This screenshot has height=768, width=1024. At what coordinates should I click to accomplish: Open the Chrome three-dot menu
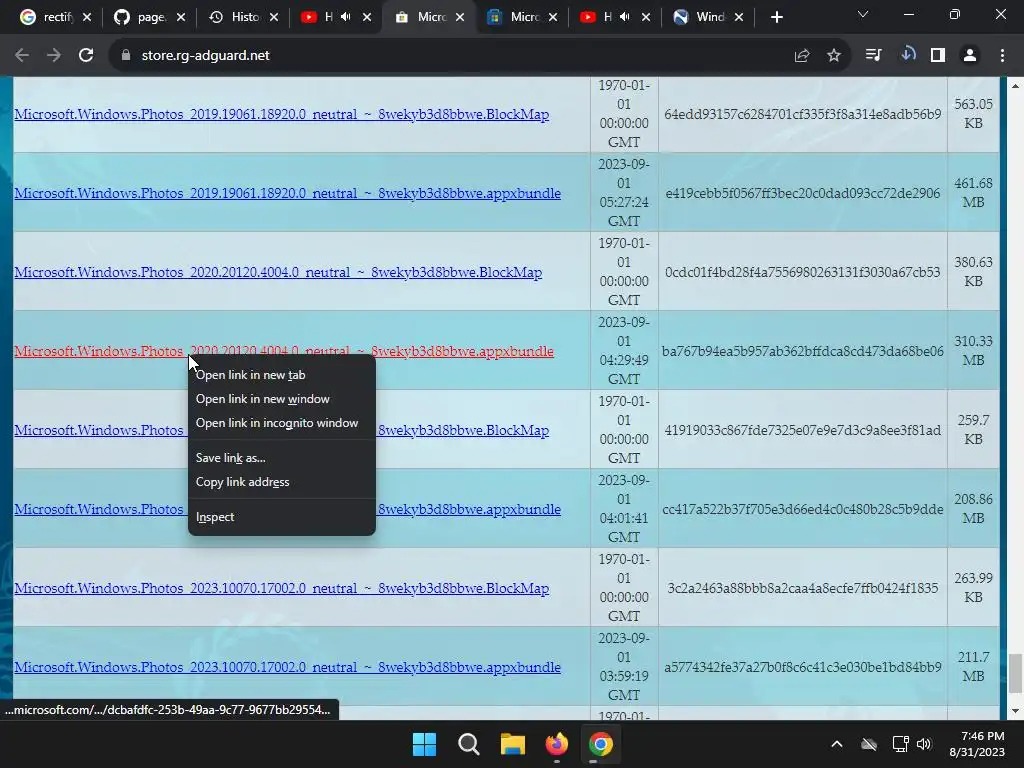pos(1002,56)
